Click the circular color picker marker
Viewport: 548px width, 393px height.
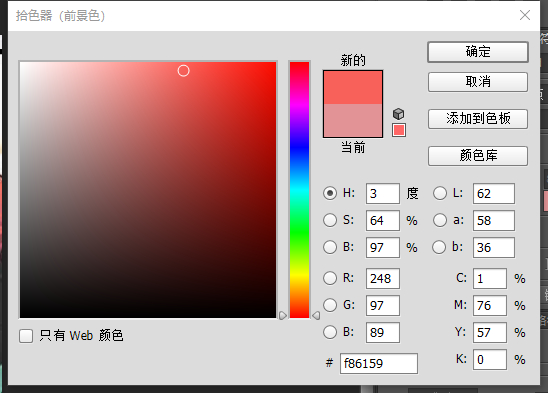click(183, 71)
